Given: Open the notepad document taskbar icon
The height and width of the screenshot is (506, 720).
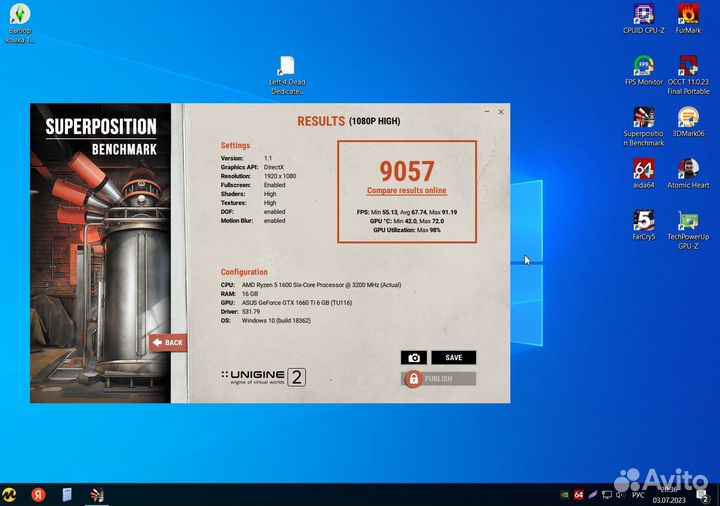Looking at the screenshot, I should (x=67, y=495).
